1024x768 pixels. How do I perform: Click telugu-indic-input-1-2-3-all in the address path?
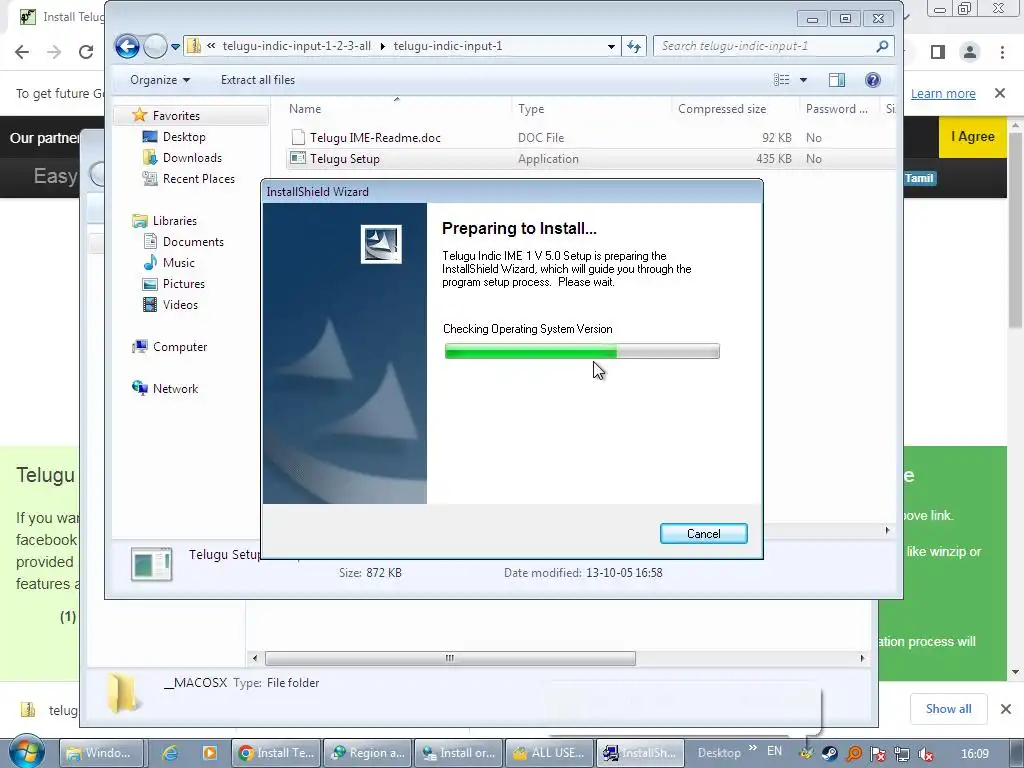tap(296, 46)
